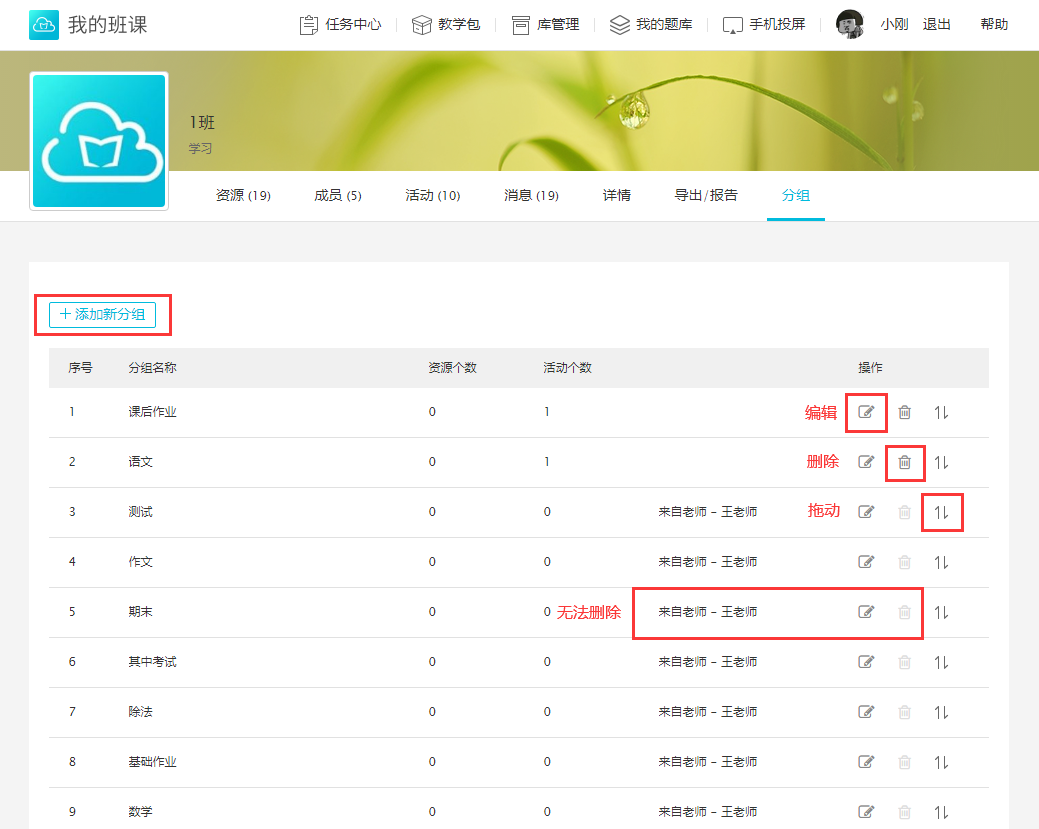Select the 语文 group name
The width and height of the screenshot is (1039, 829).
(140, 462)
